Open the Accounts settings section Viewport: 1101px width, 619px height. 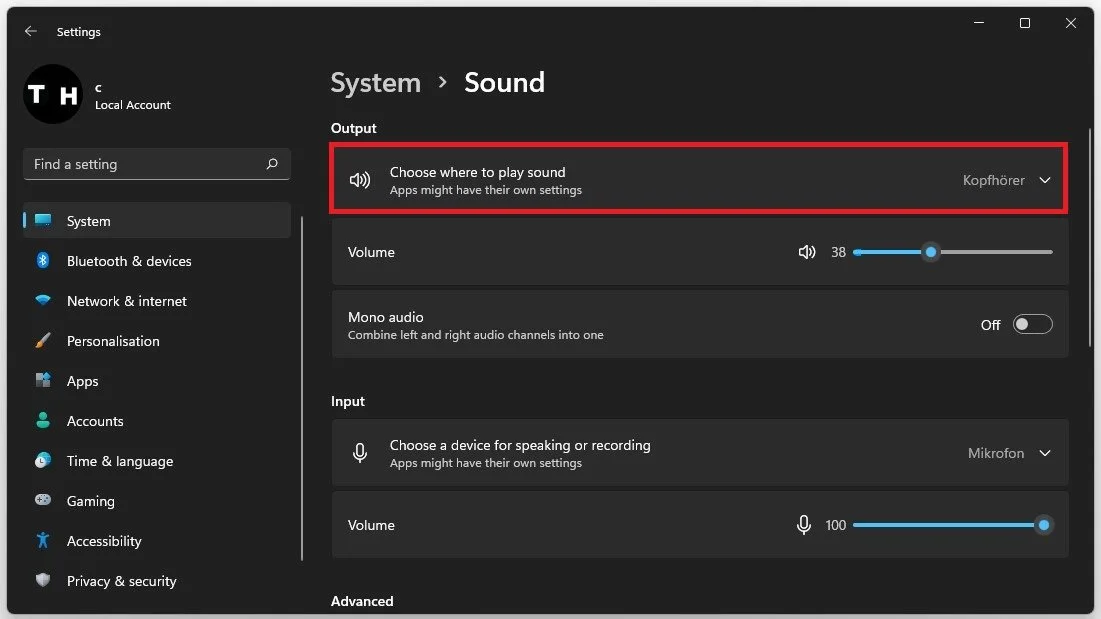(x=95, y=421)
